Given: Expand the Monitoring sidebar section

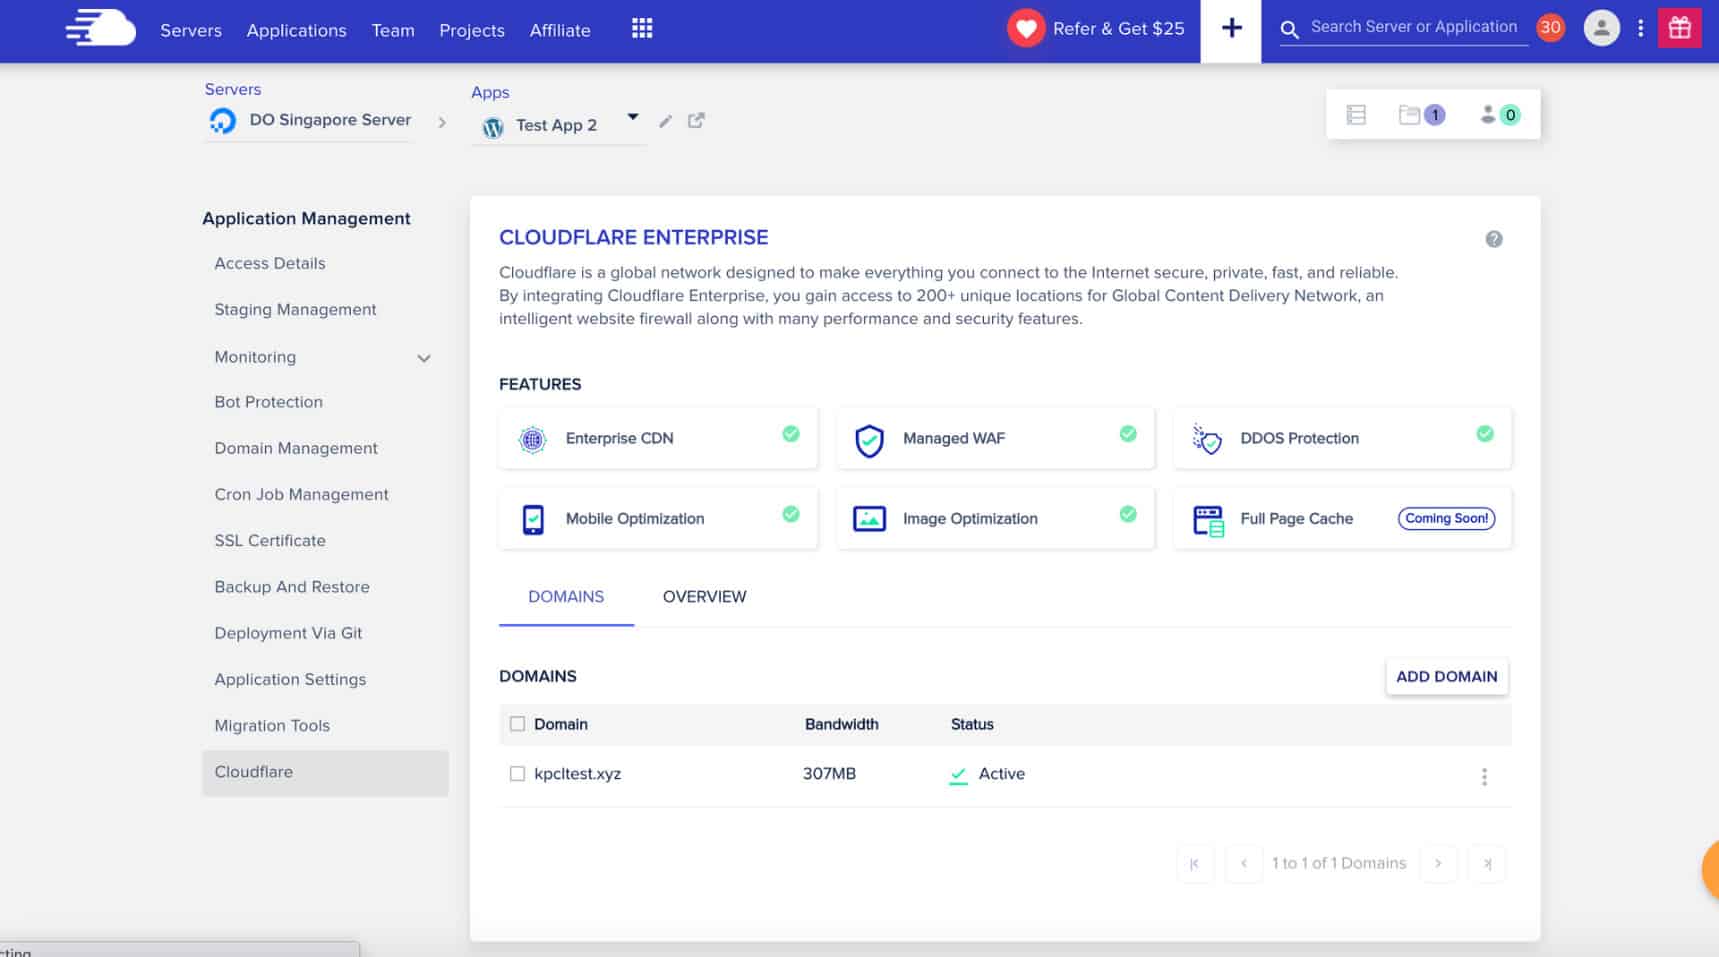Looking at the screenshot, I should point(424,358).
